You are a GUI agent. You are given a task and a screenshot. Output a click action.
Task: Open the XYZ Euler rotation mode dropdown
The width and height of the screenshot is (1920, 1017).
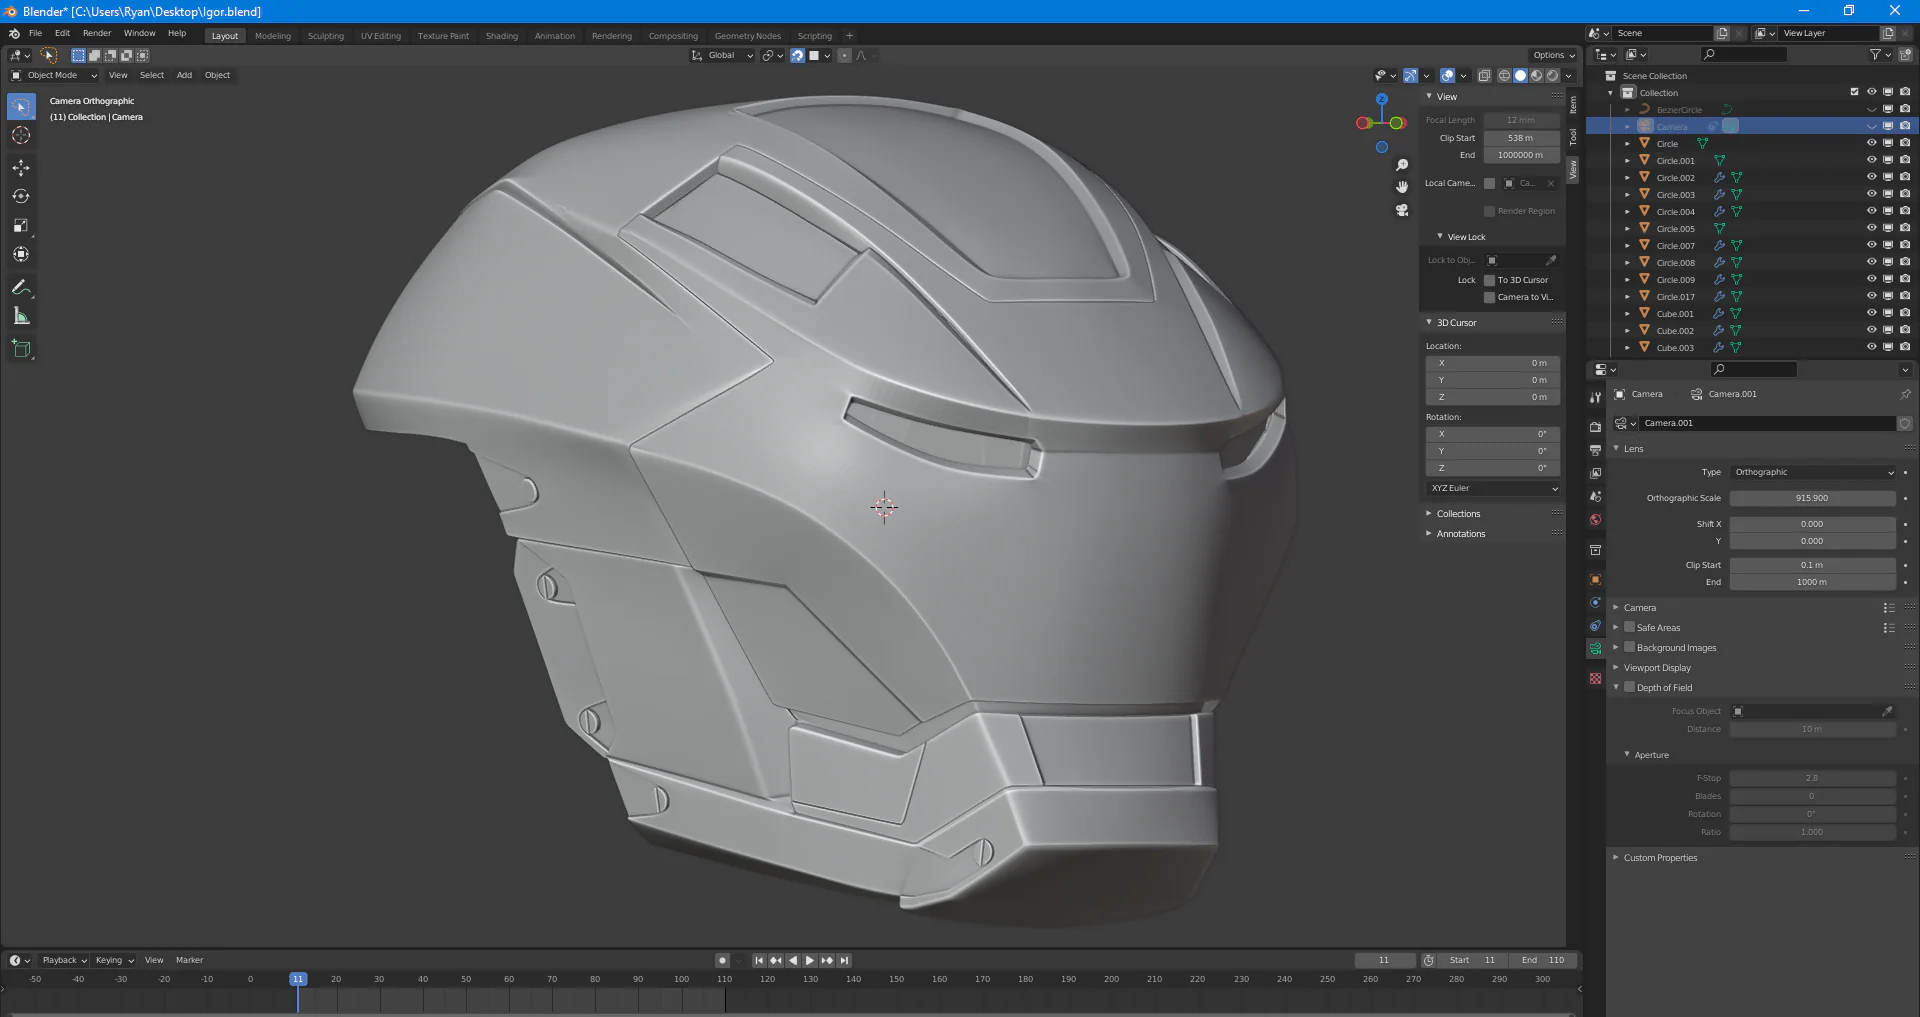coord(1493,488)
